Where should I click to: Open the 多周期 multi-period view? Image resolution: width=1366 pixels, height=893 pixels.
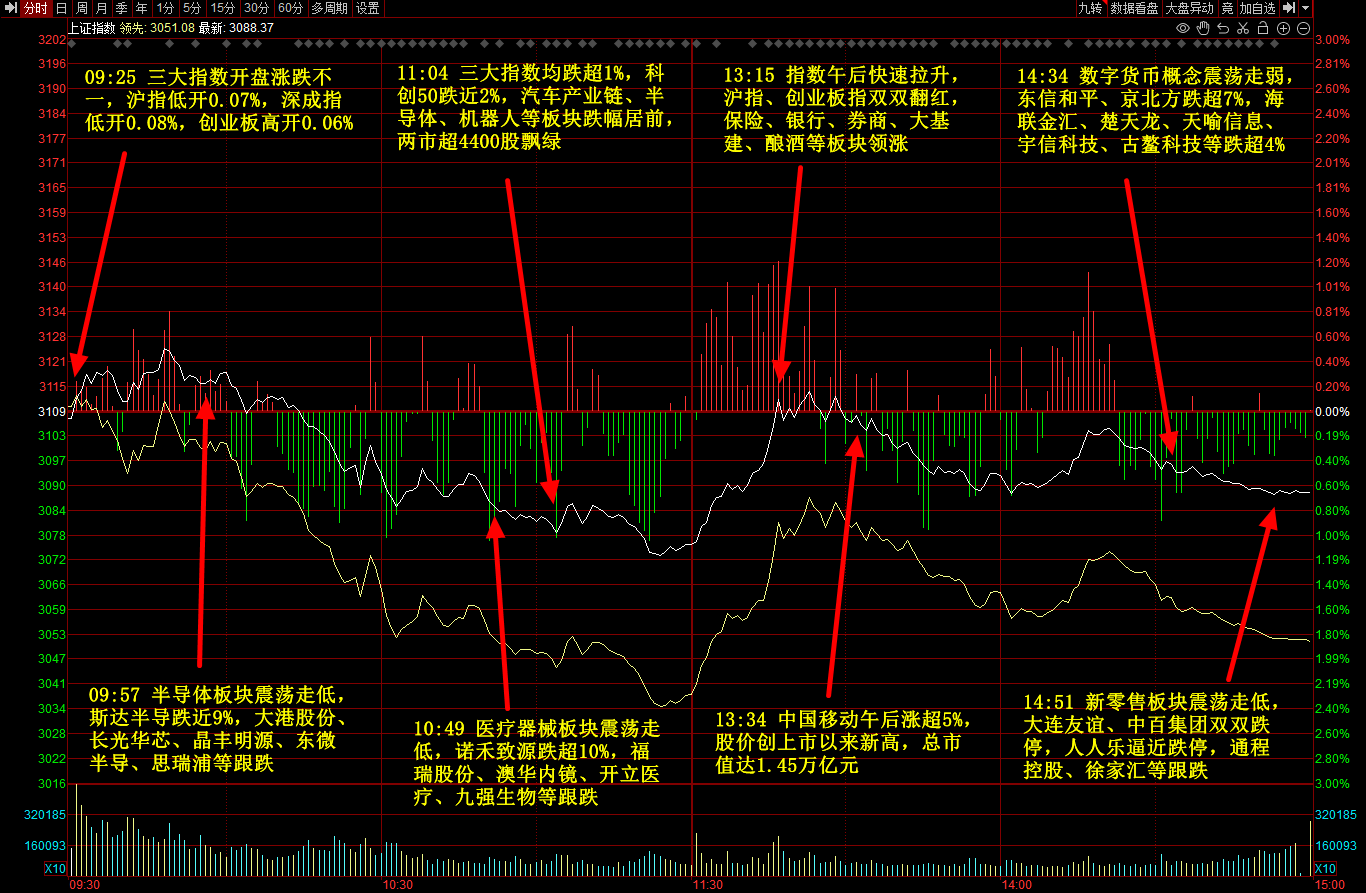(x=329, y=8)
